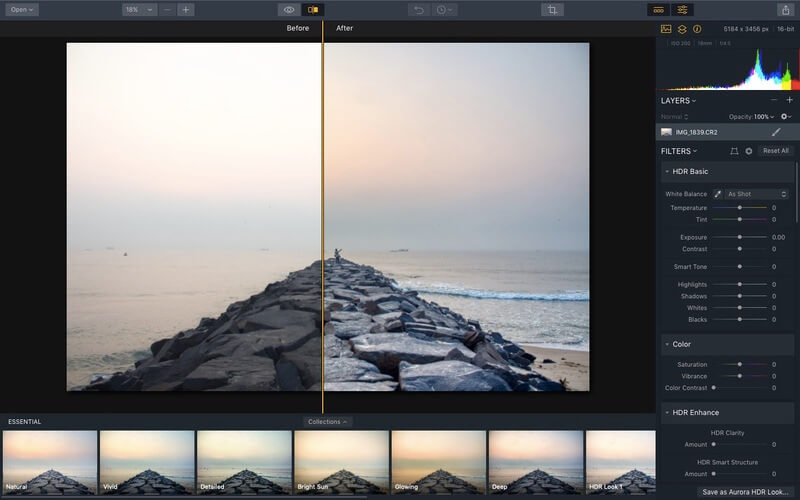Open the Collections dropdown

click(x=327, y=422)
